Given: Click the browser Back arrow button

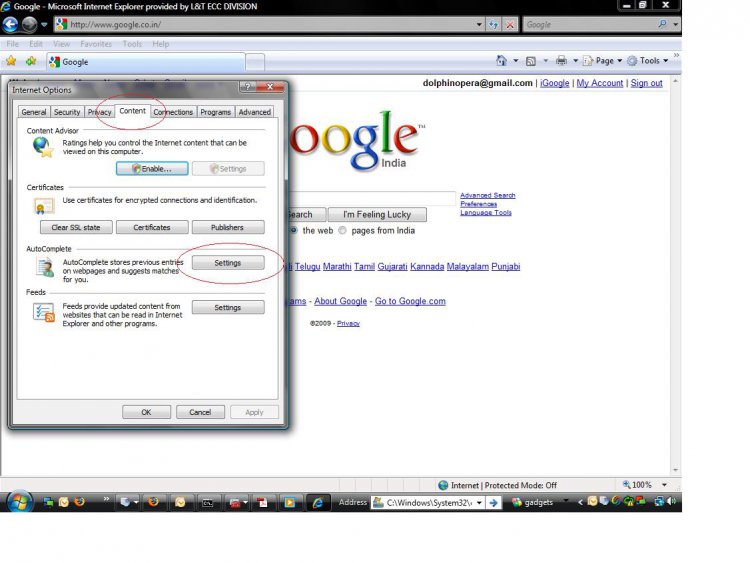Looking at the screenshot, I should 11,24.
